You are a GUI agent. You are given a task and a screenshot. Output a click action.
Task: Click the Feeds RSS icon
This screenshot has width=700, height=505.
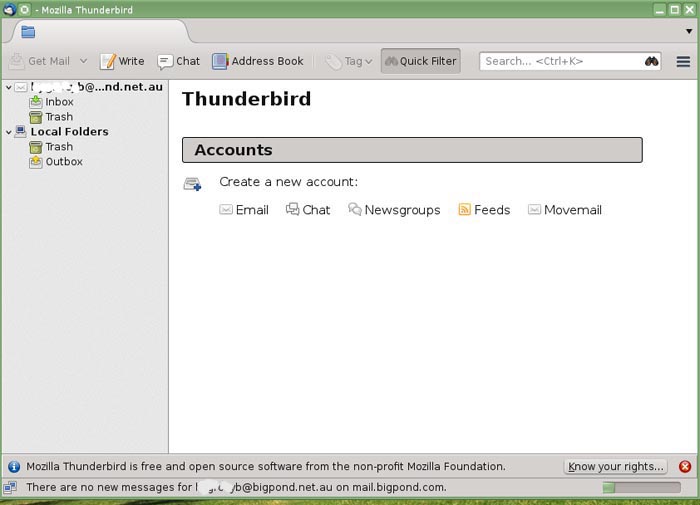464,209
